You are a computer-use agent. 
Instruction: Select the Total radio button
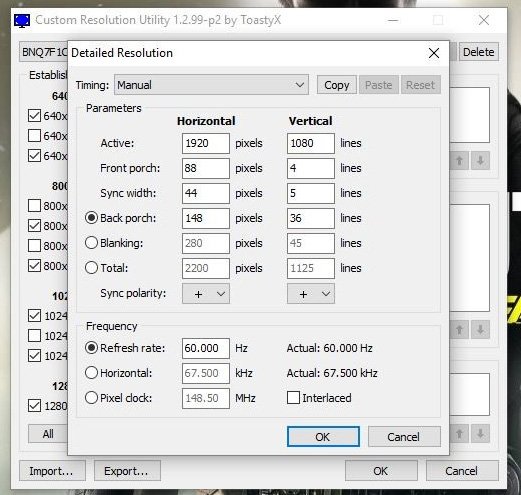tap(91, 268)
